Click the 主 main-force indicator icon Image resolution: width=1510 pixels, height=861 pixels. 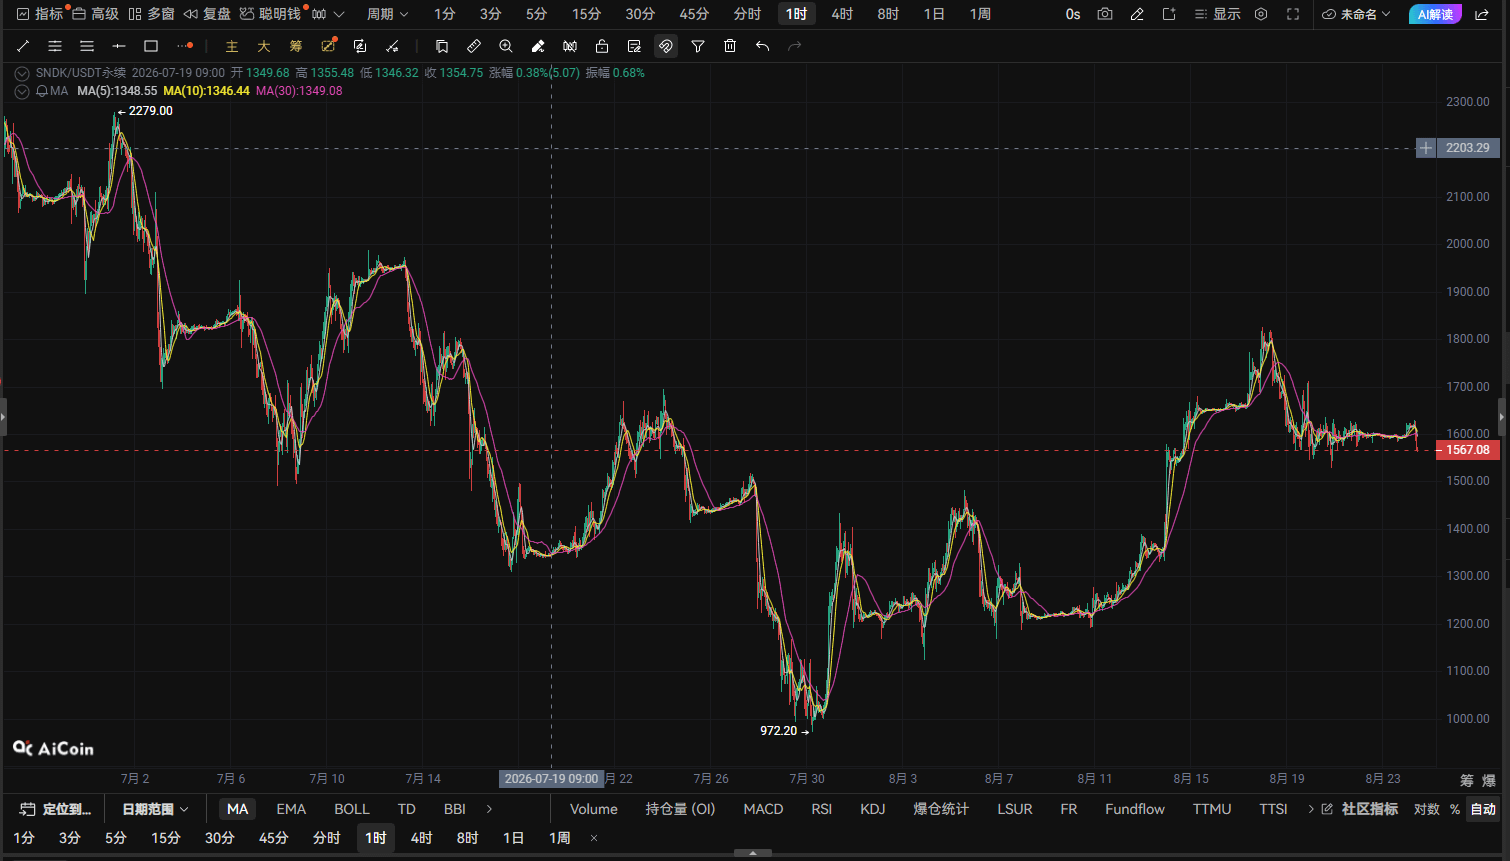(232, 46)
